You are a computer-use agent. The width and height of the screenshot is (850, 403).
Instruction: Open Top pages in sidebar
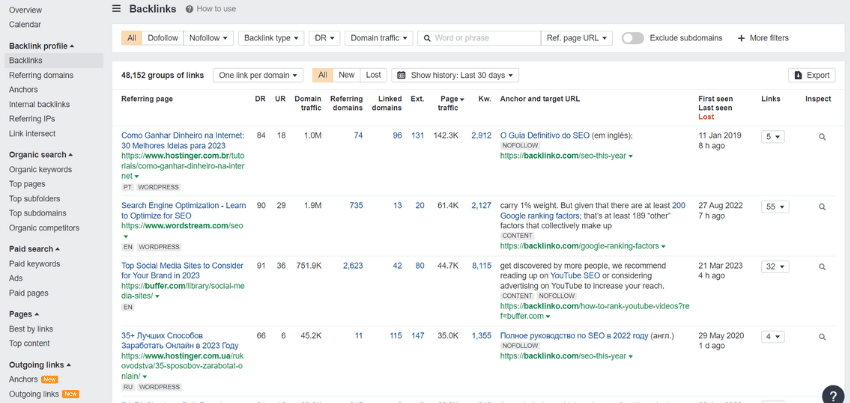pyautogui.click(x=27, y=184)
